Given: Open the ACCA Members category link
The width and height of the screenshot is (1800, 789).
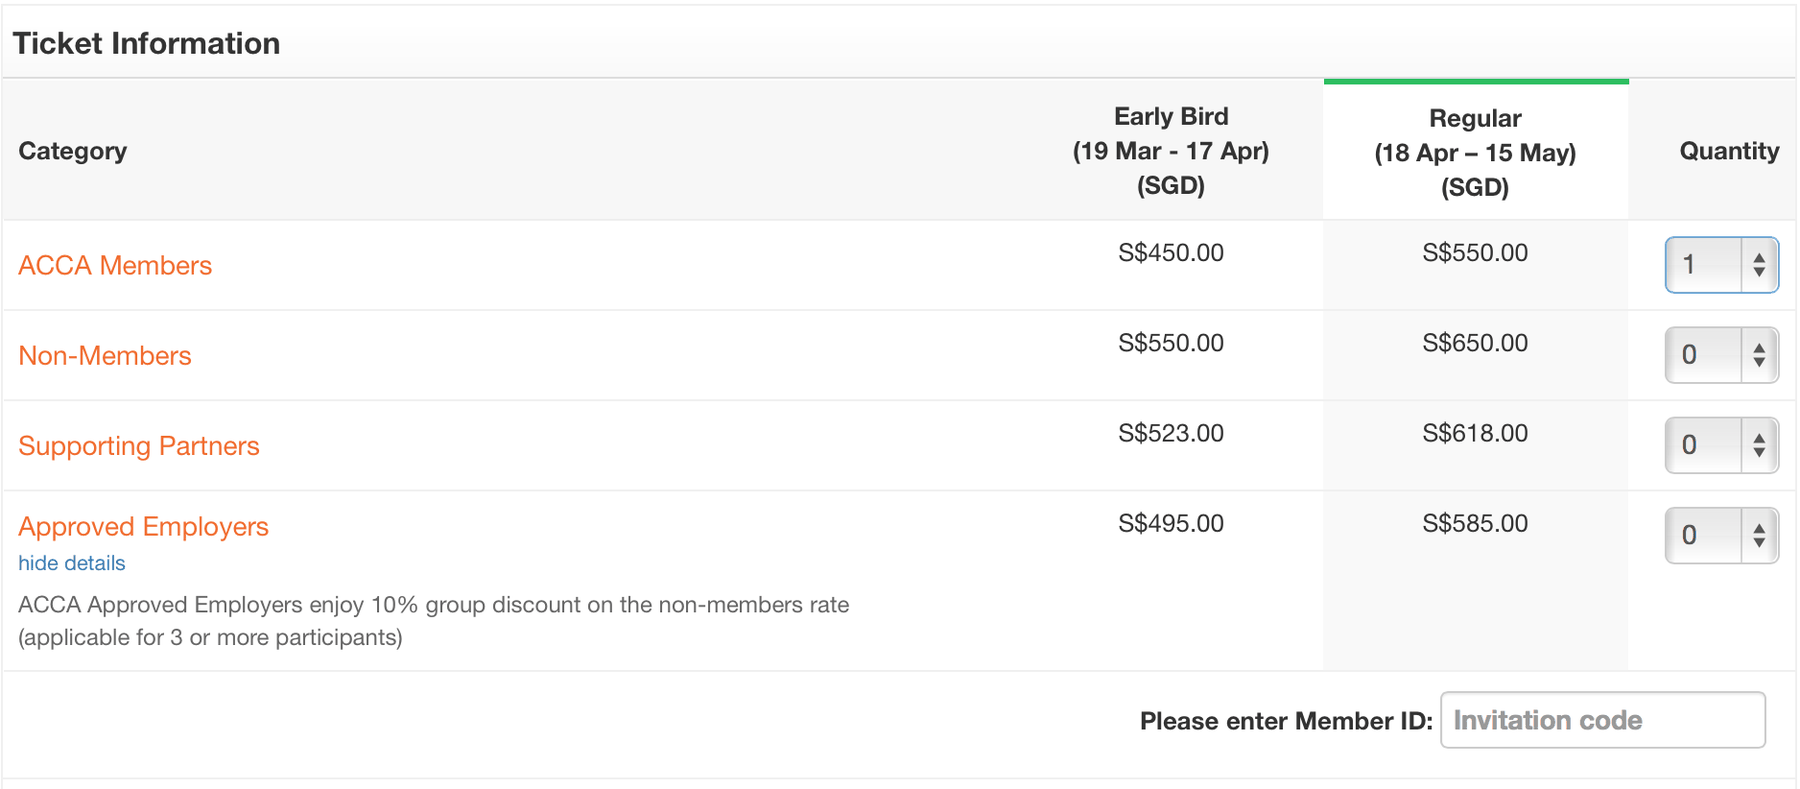Looking at the screenshot, I should [x=115, y=265].
